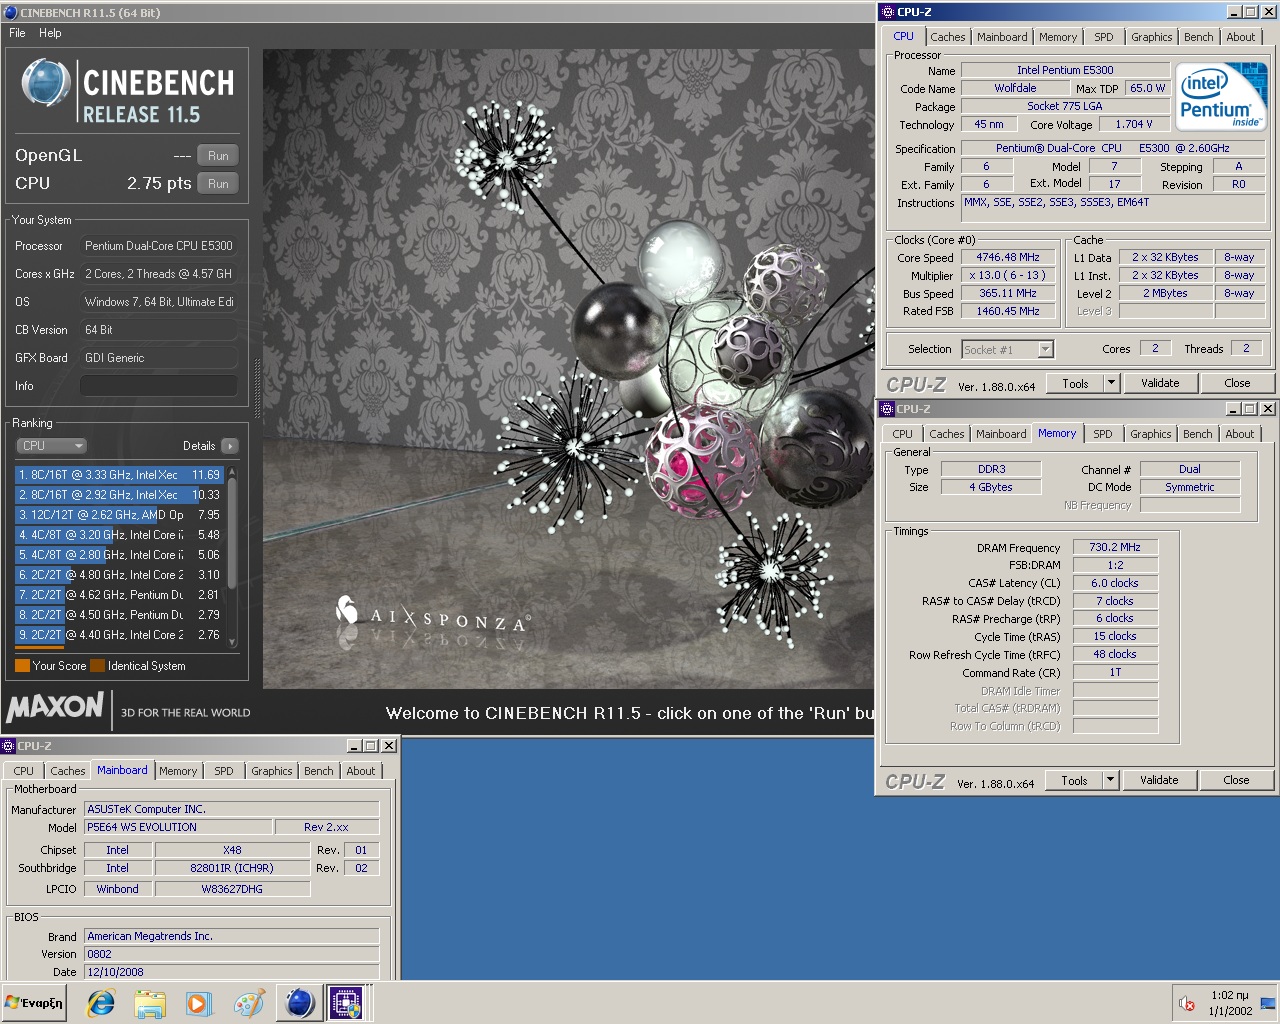Run the CPU benchmark
The image size is (1280, 1024).
click(218, 184)
